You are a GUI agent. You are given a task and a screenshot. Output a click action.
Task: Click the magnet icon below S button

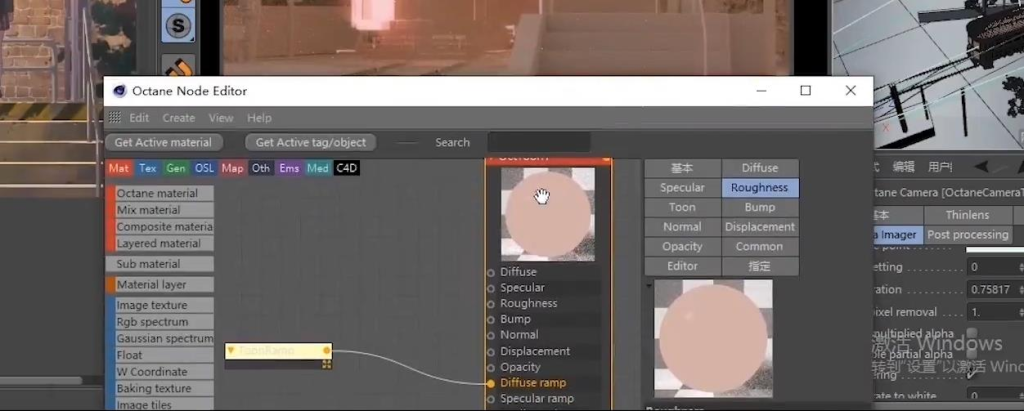coord(178,67)
